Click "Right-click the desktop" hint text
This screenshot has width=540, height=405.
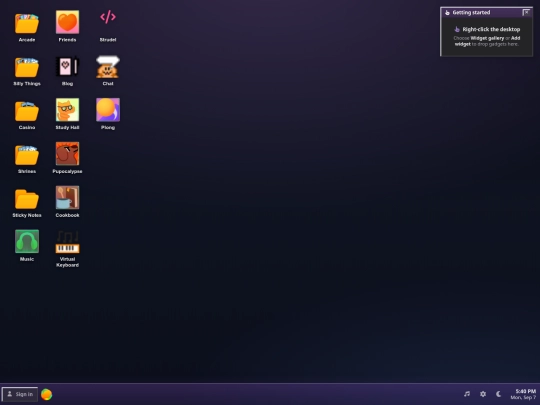tap(491, 29)
